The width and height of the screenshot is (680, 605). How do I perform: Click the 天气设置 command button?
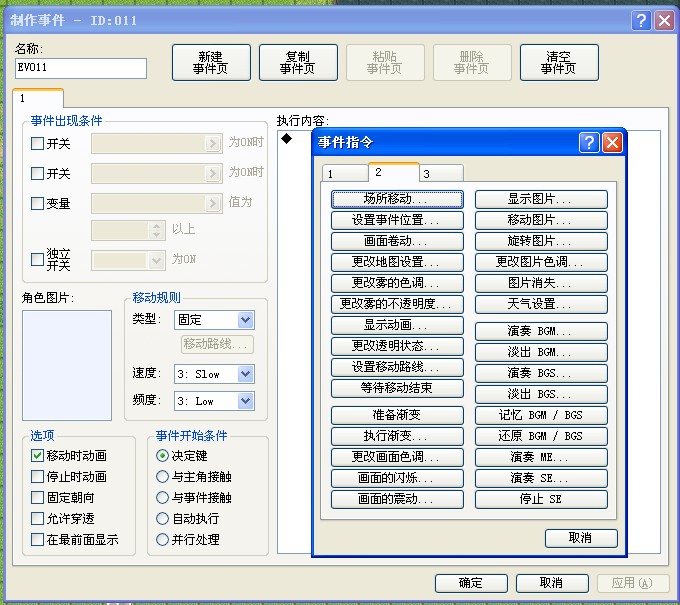click(x=541, y=304)
